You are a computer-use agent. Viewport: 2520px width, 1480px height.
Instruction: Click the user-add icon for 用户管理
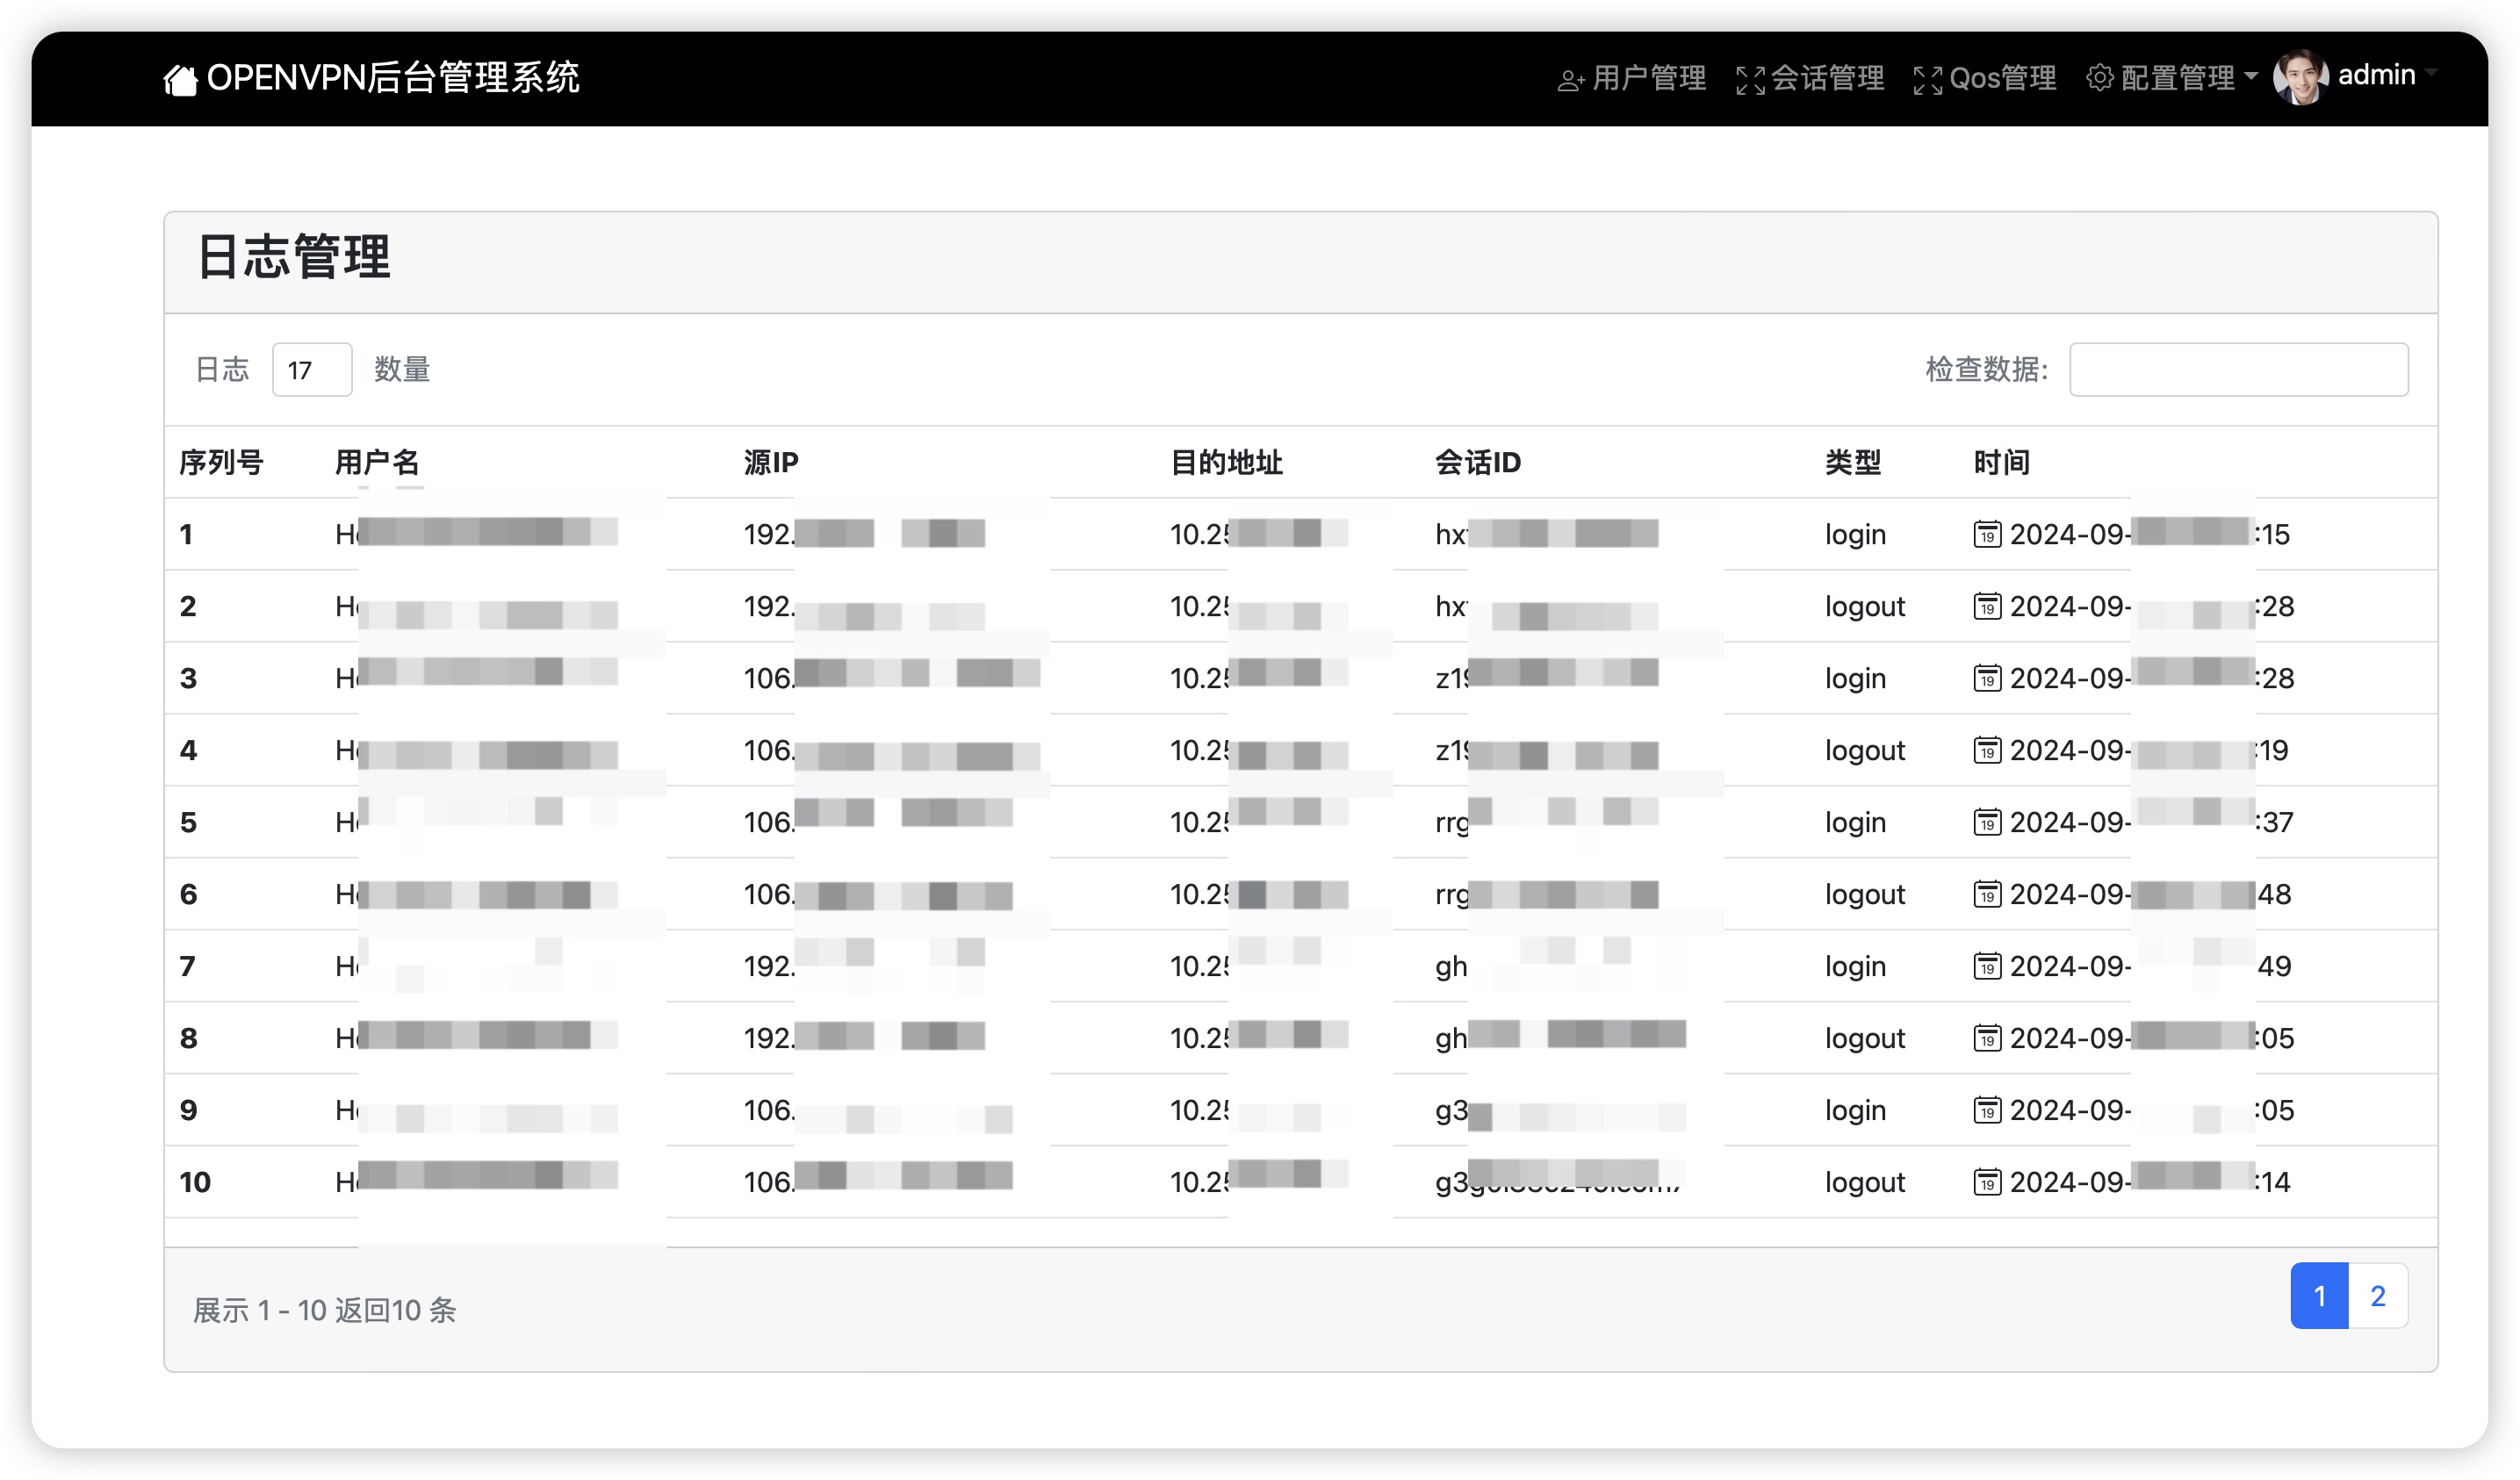point(1570,80)
